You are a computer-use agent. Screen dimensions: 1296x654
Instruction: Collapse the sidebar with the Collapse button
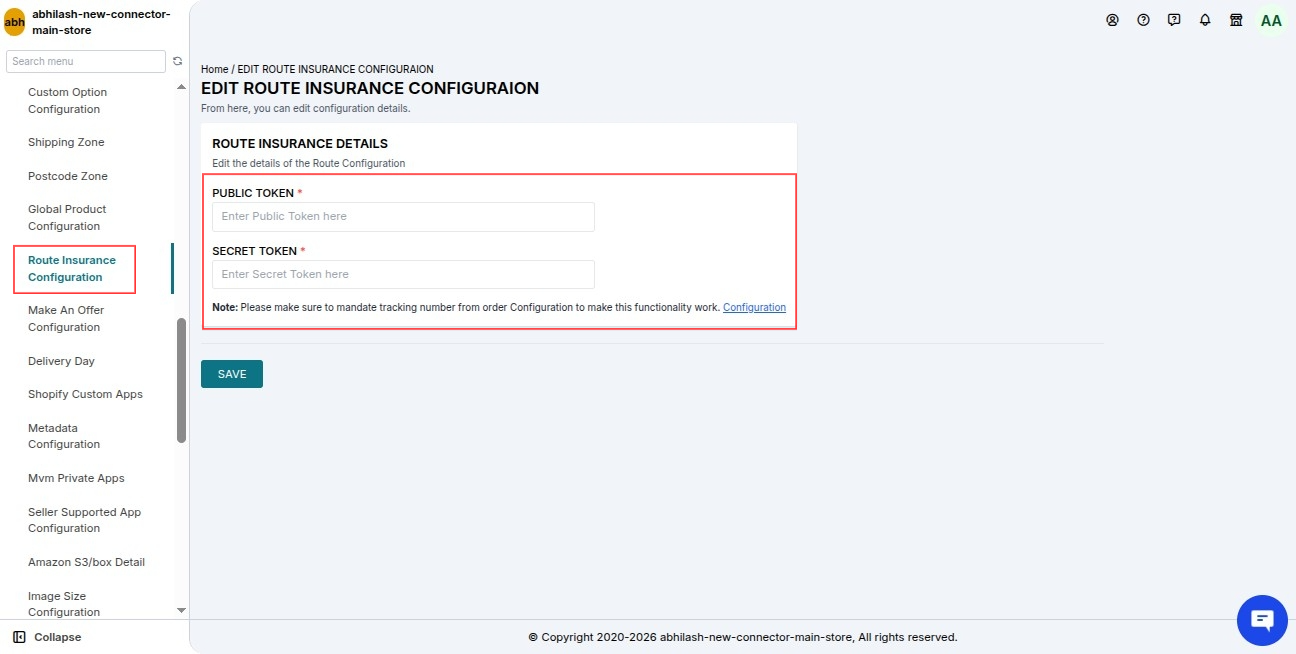pyautogui.click(x=47, y=637)
